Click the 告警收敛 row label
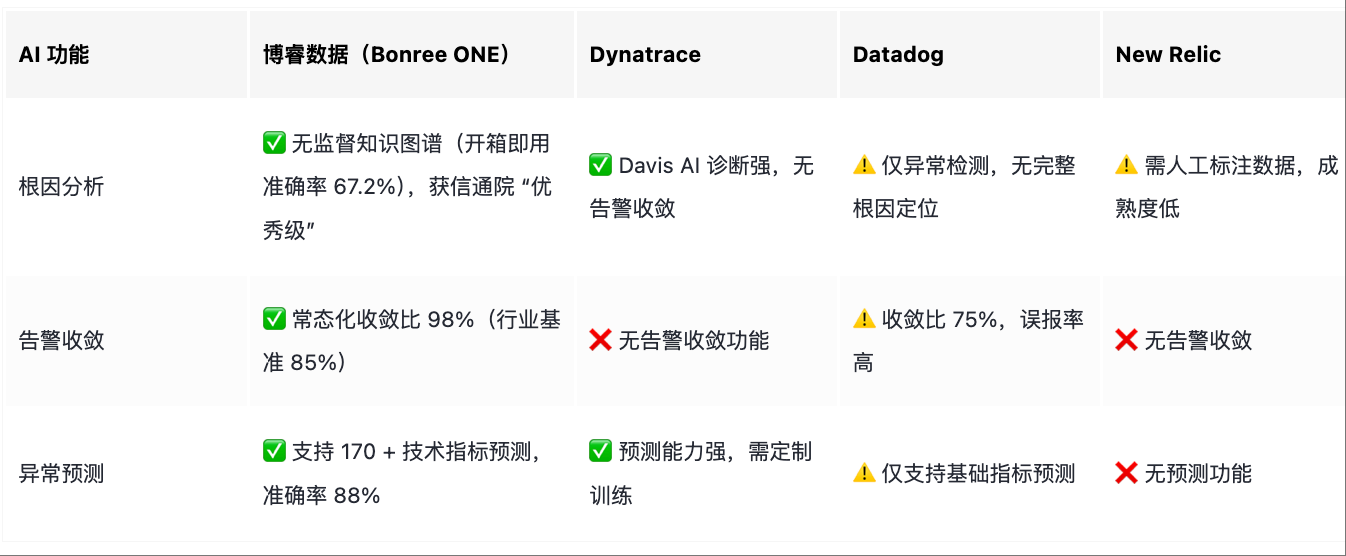 [x=62, y=341]
